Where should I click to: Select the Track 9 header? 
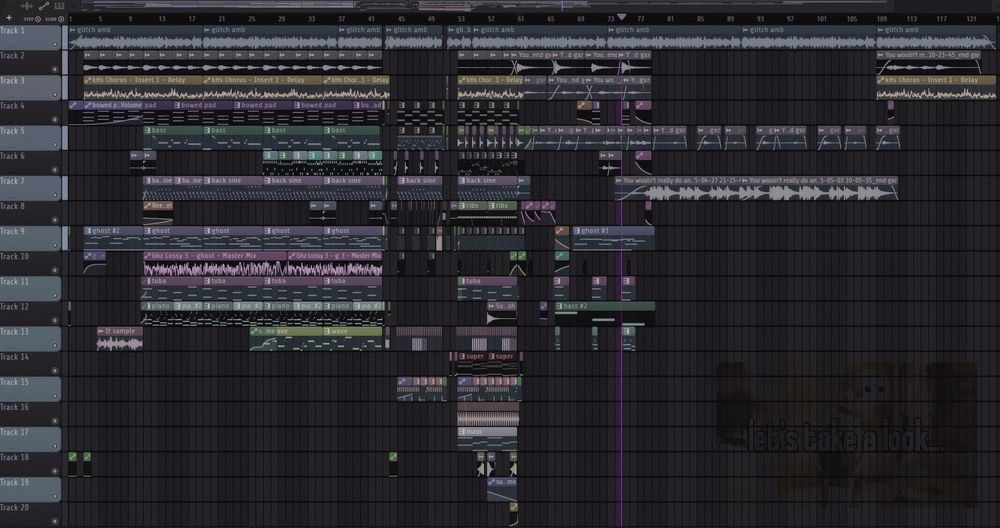30,238
